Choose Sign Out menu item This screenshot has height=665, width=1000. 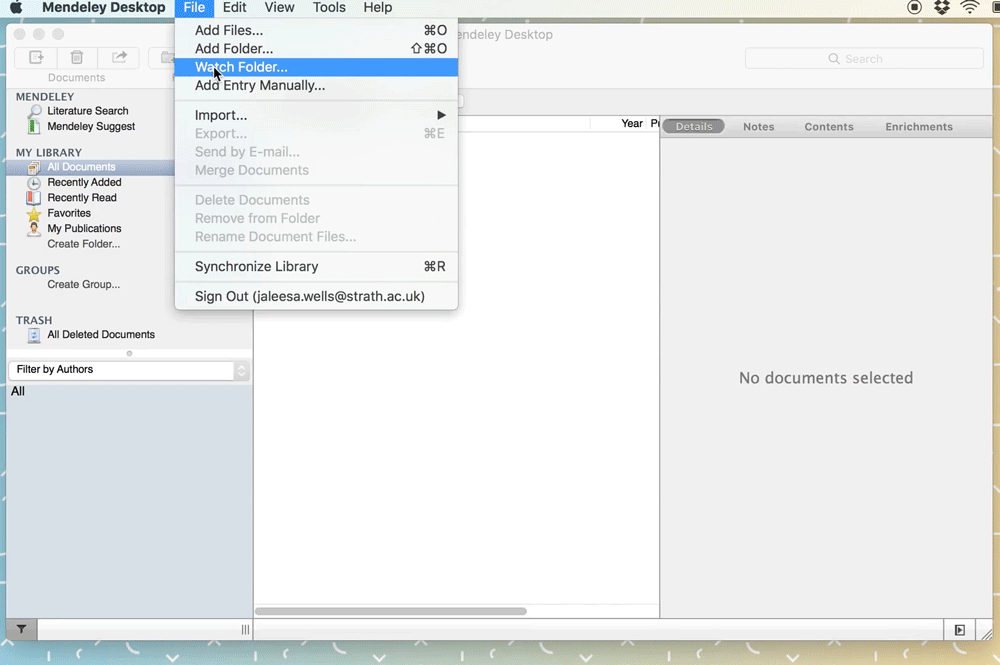316,296
